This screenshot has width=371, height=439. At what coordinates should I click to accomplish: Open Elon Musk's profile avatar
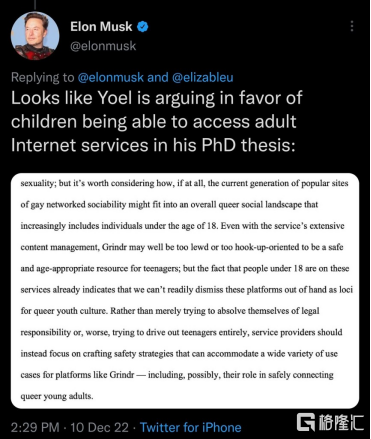(35, 35)
